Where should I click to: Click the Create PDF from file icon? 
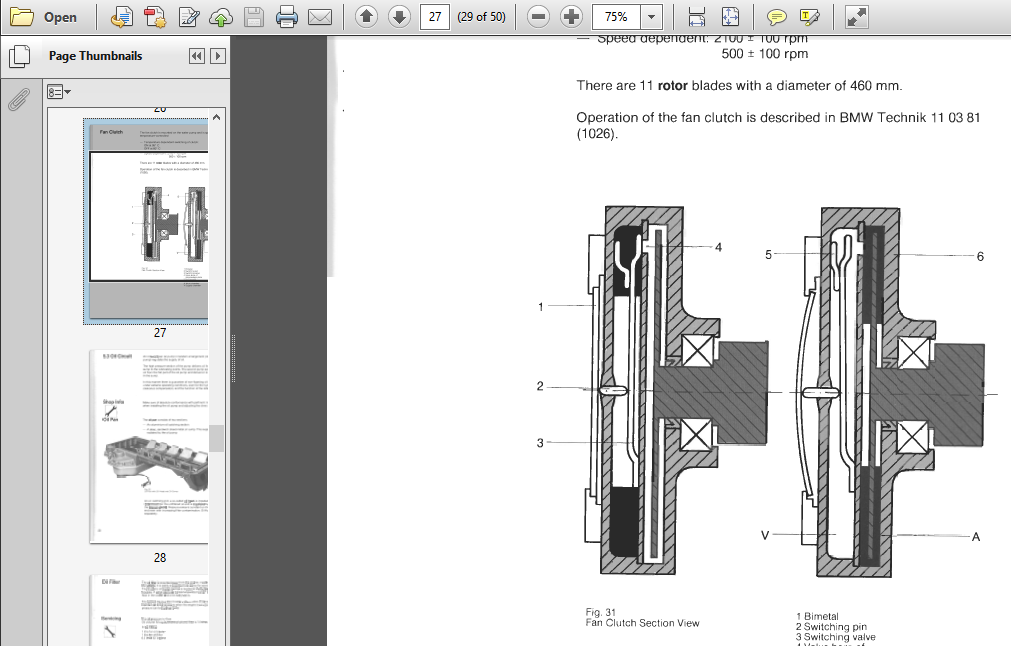pyautogui.click(x=121, y=17)
